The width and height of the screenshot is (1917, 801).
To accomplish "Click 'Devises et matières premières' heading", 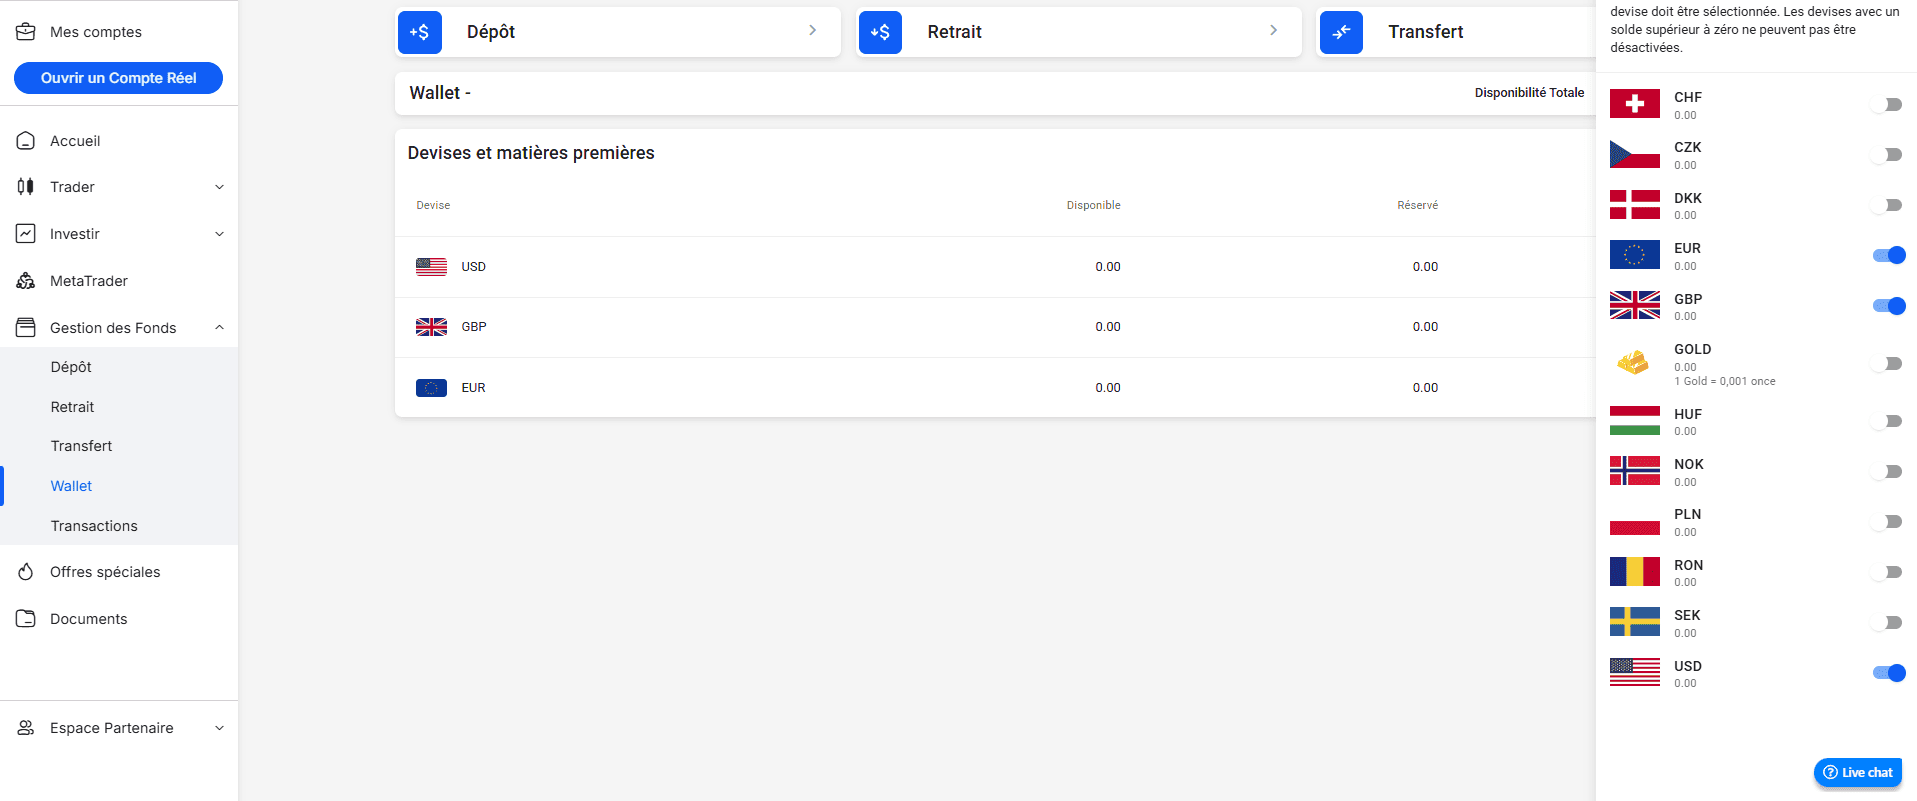I will (531, 153).
